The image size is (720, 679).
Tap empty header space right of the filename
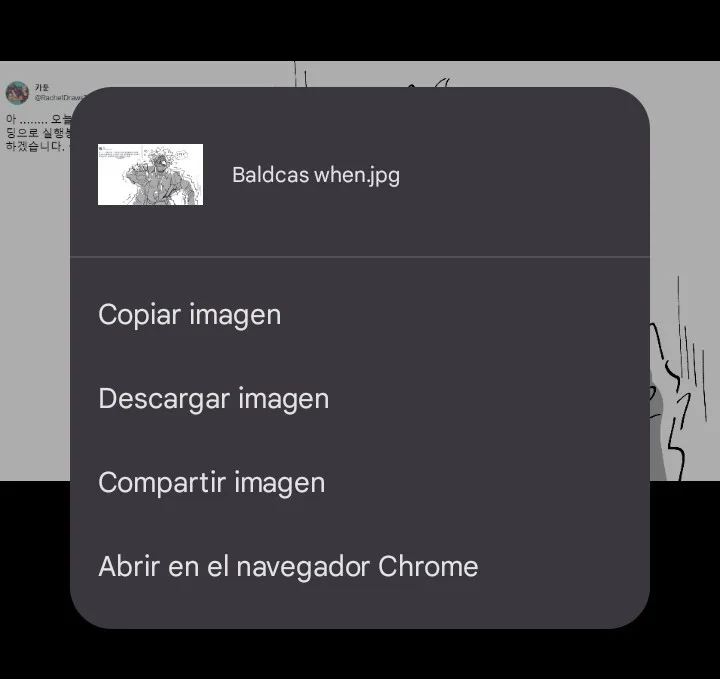523,175
